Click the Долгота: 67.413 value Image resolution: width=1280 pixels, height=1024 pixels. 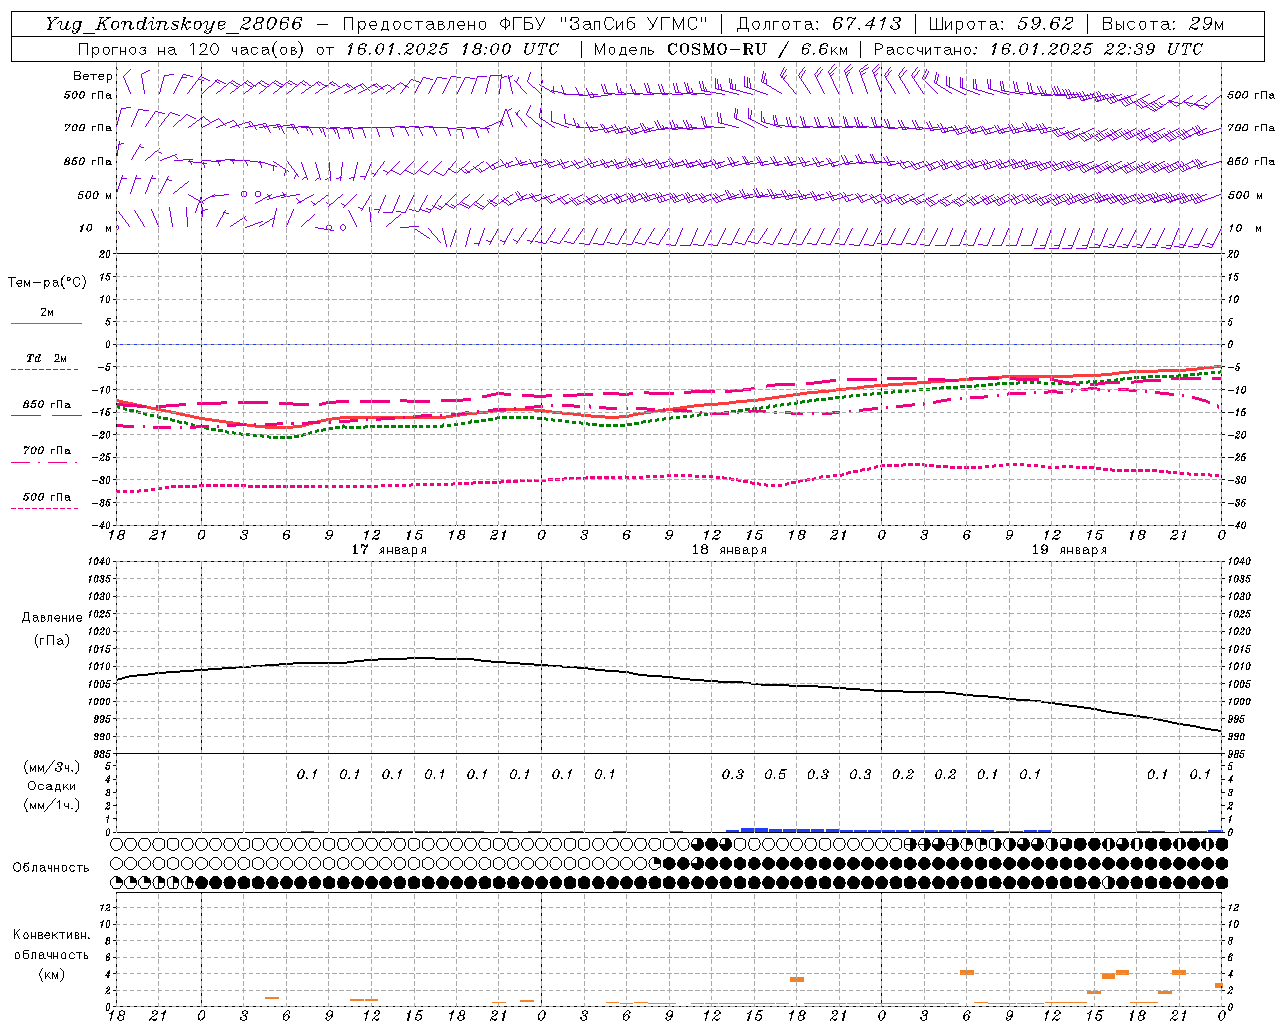819,24
